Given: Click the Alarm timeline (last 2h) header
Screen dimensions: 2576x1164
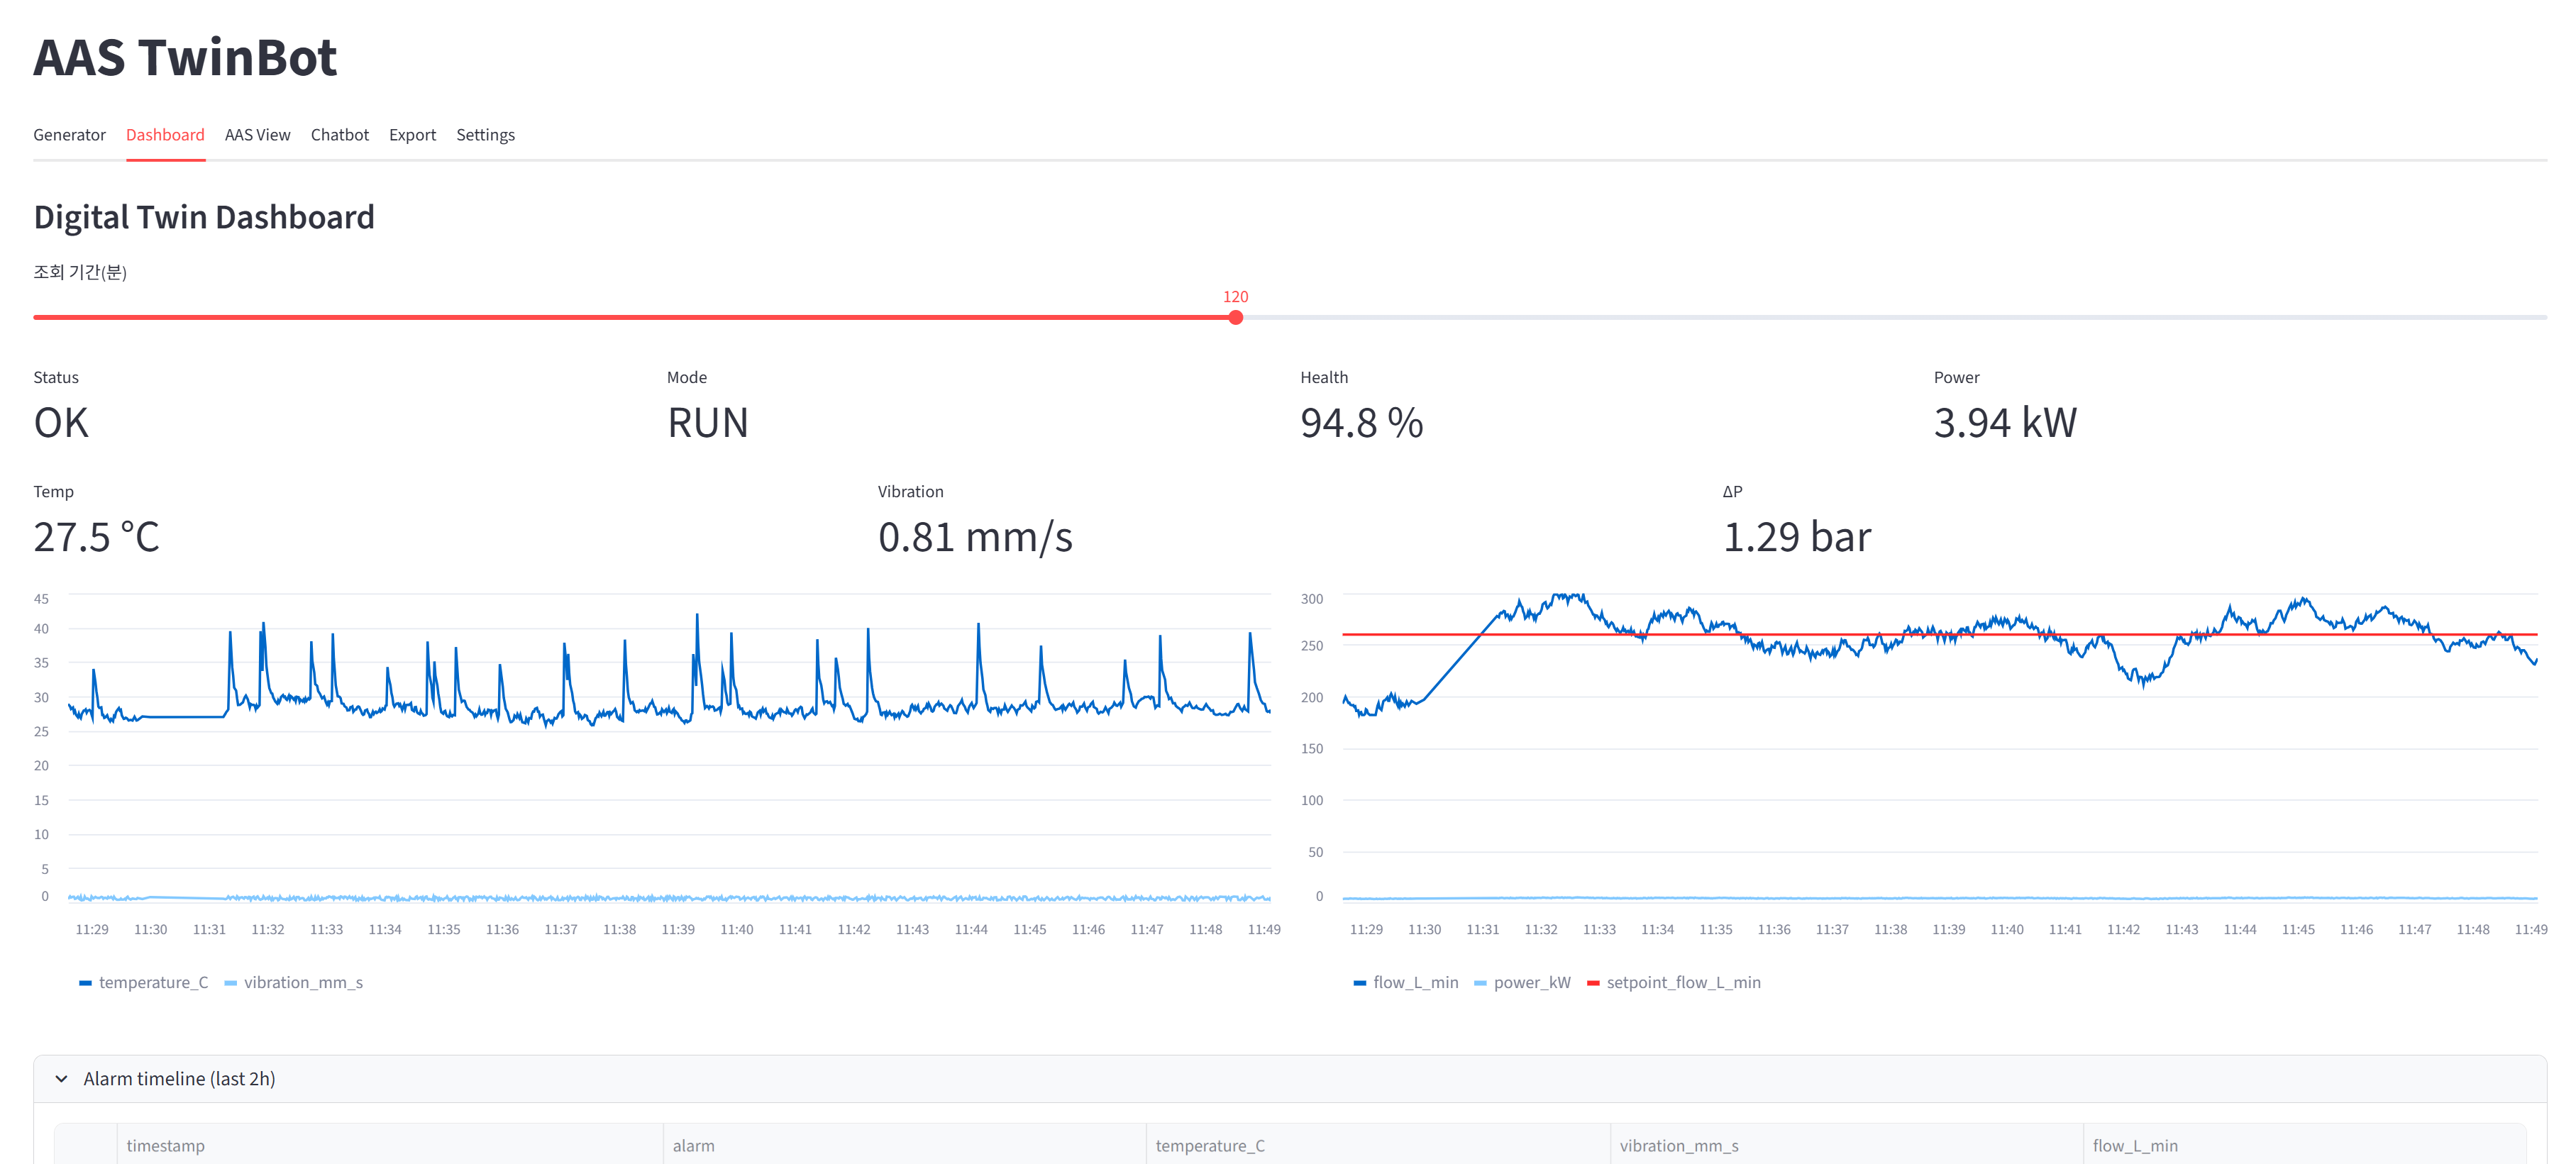Looking at the screenshot, I should pos(179,1079).
